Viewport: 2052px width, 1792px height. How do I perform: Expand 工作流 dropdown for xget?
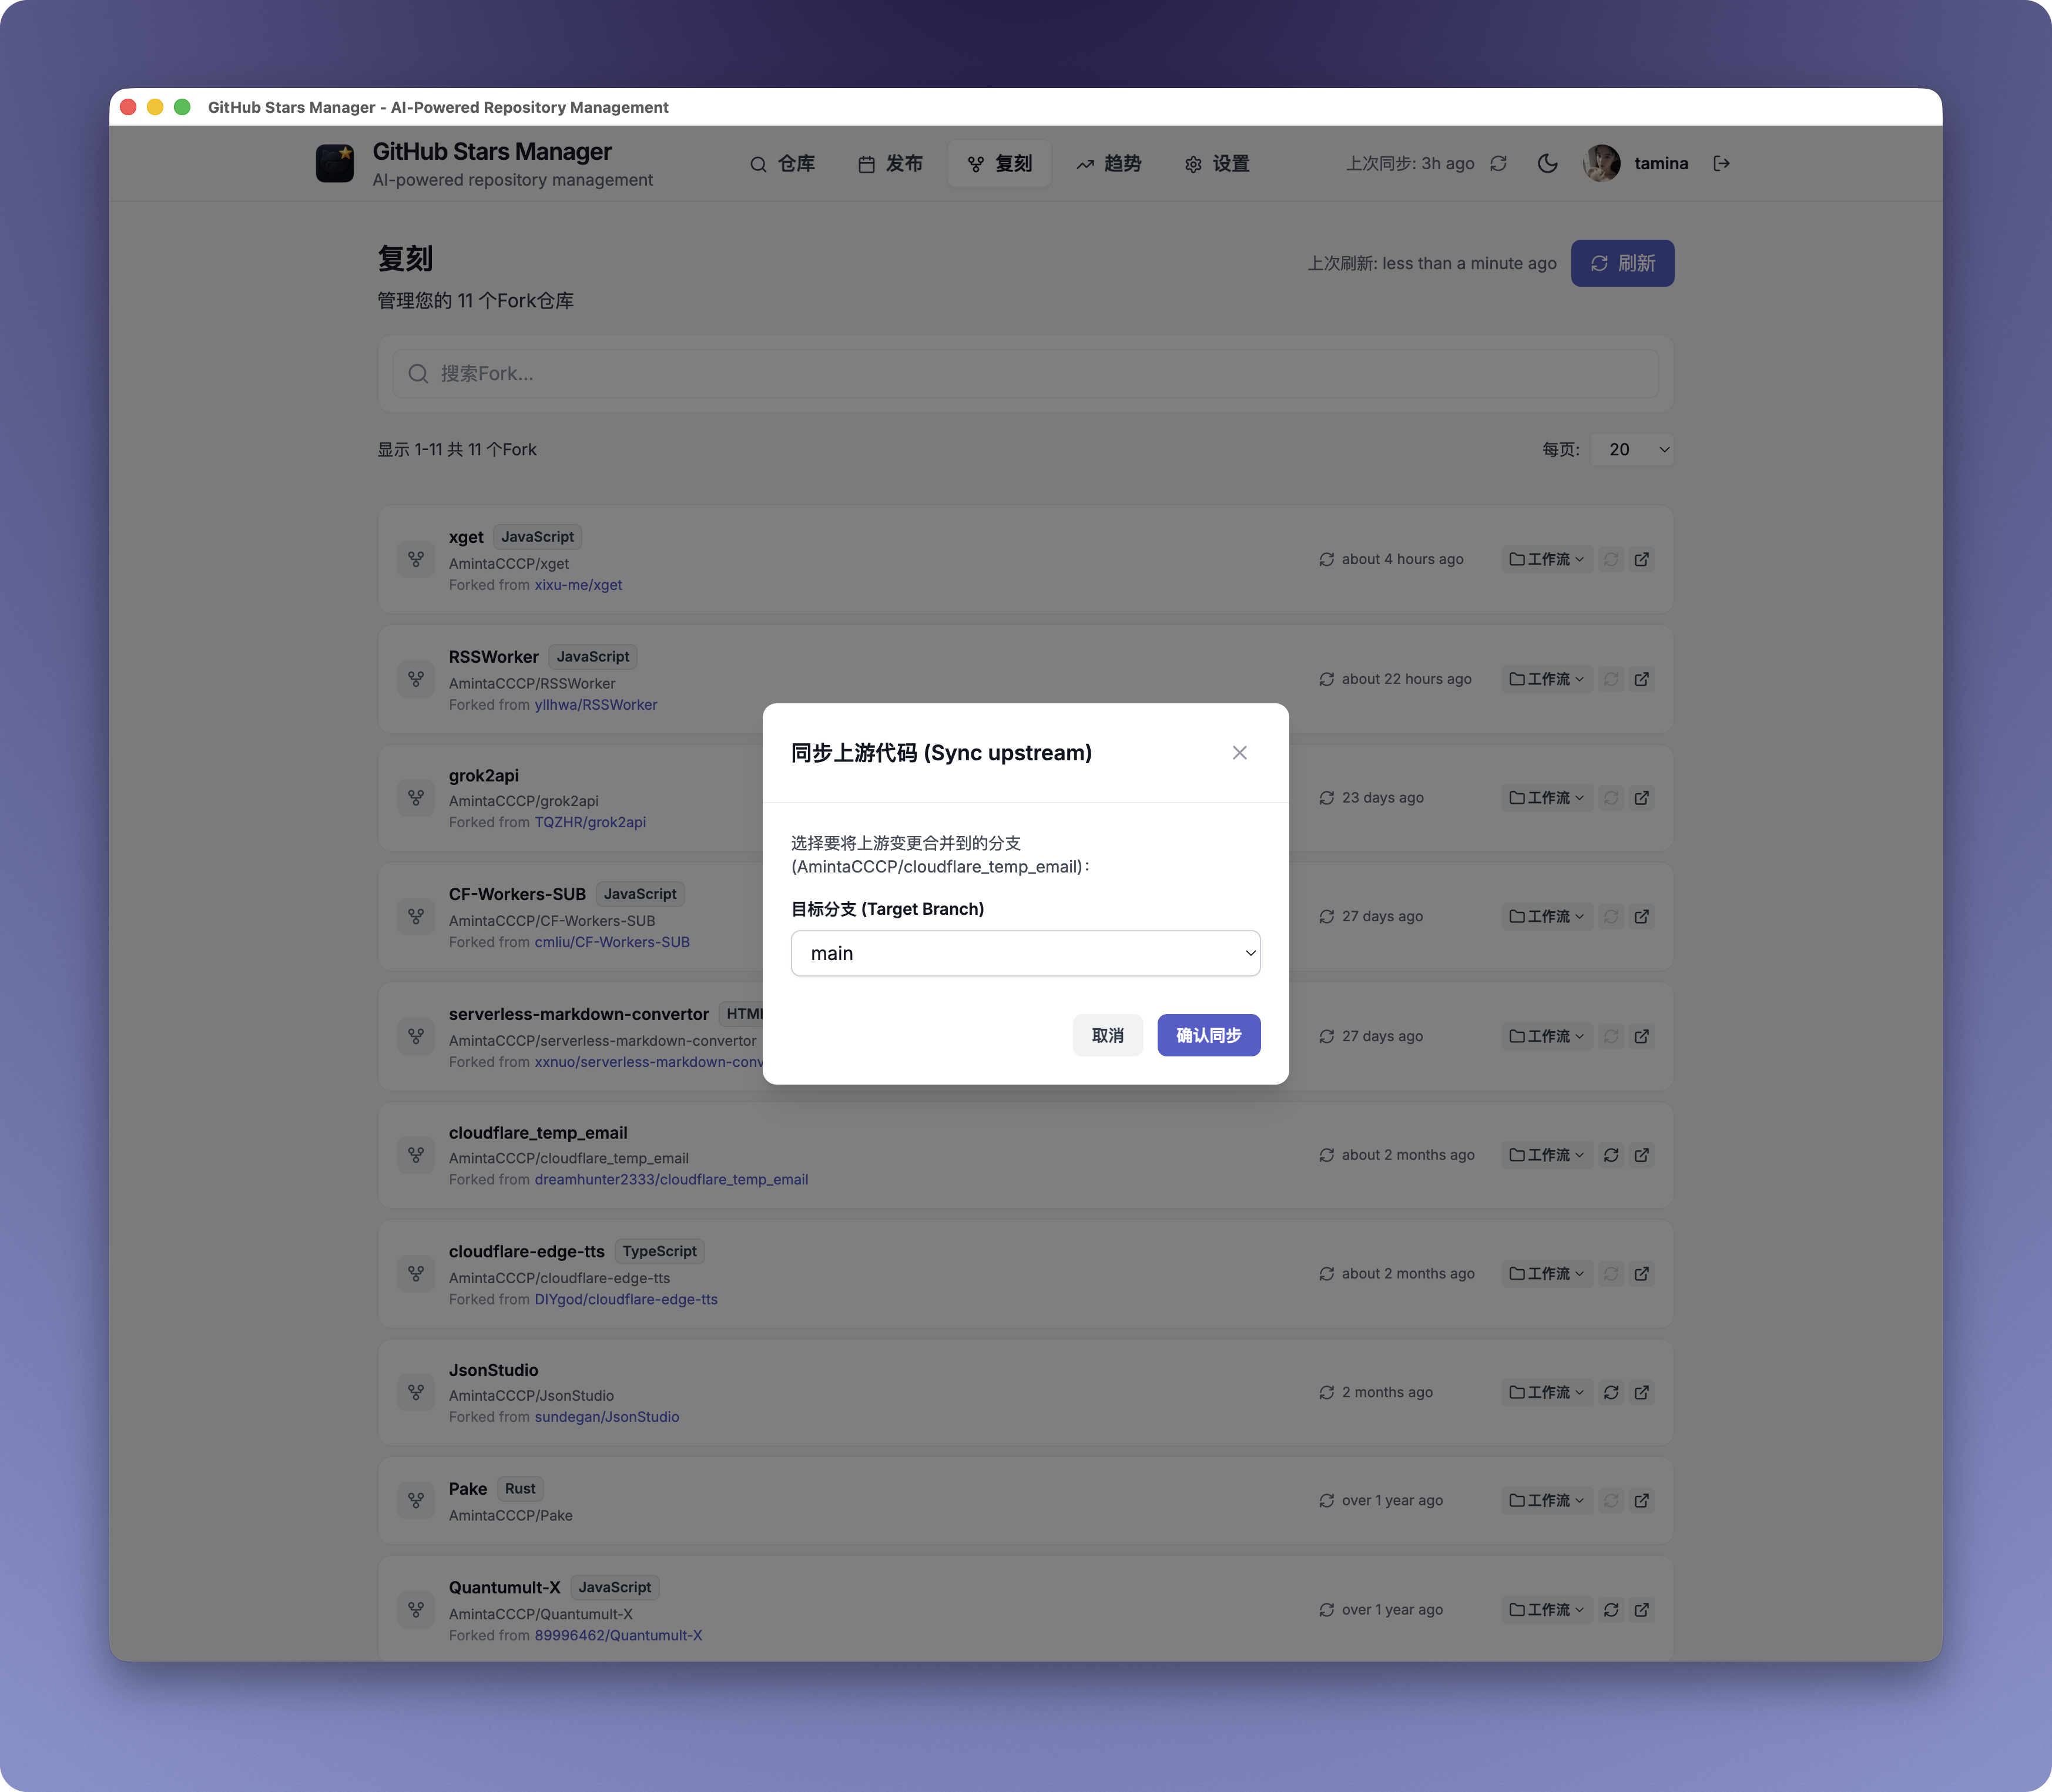pos(1546,560)
